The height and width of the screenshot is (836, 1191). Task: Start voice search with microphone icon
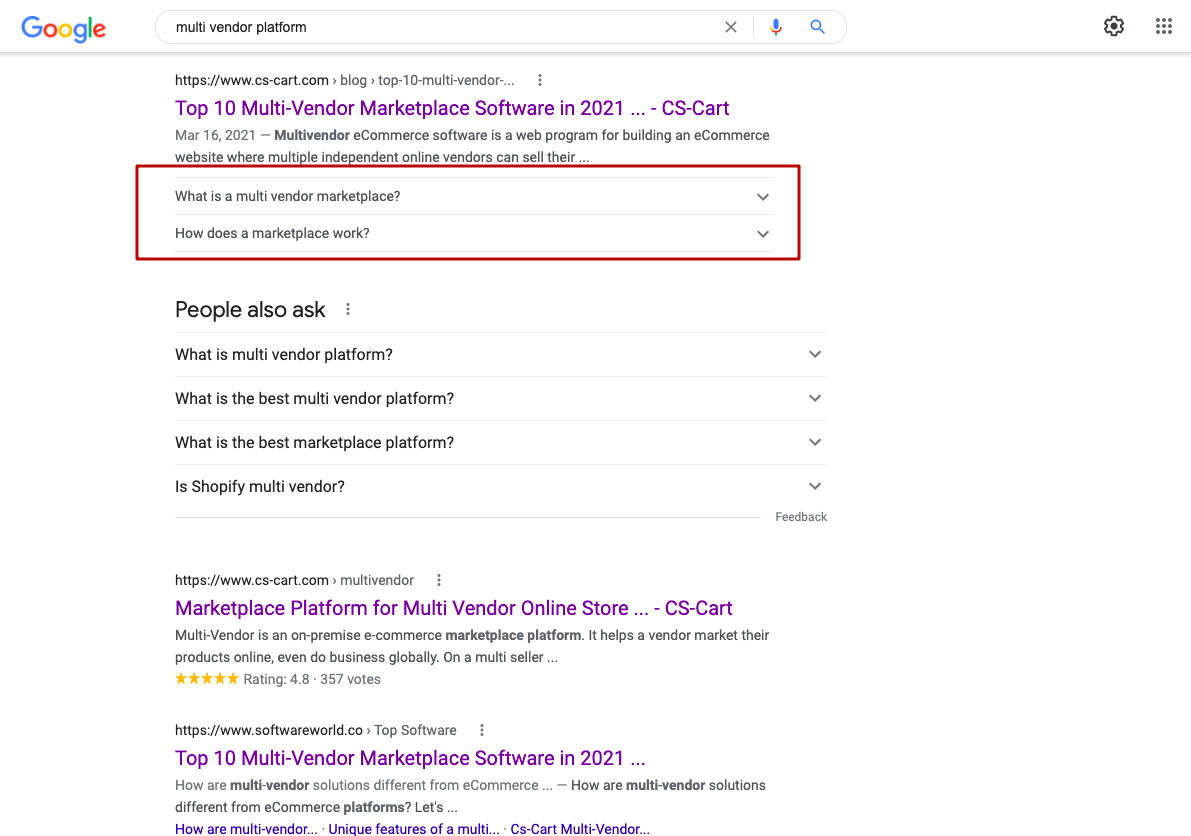(x=776, y=27)
